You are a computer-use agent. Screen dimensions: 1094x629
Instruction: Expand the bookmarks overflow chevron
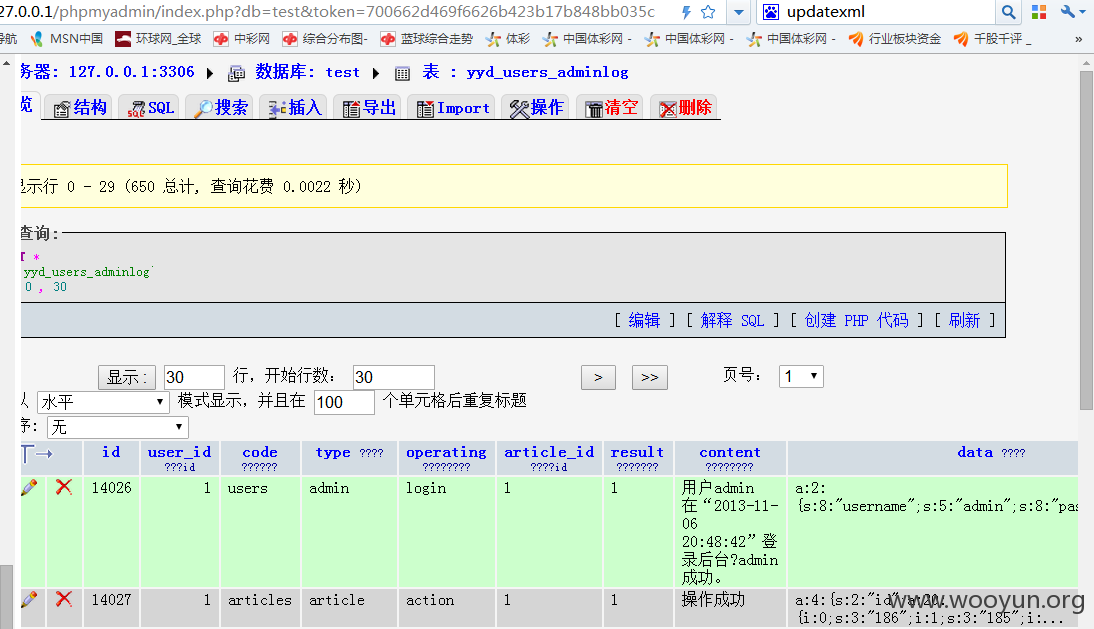point(1078,39)
